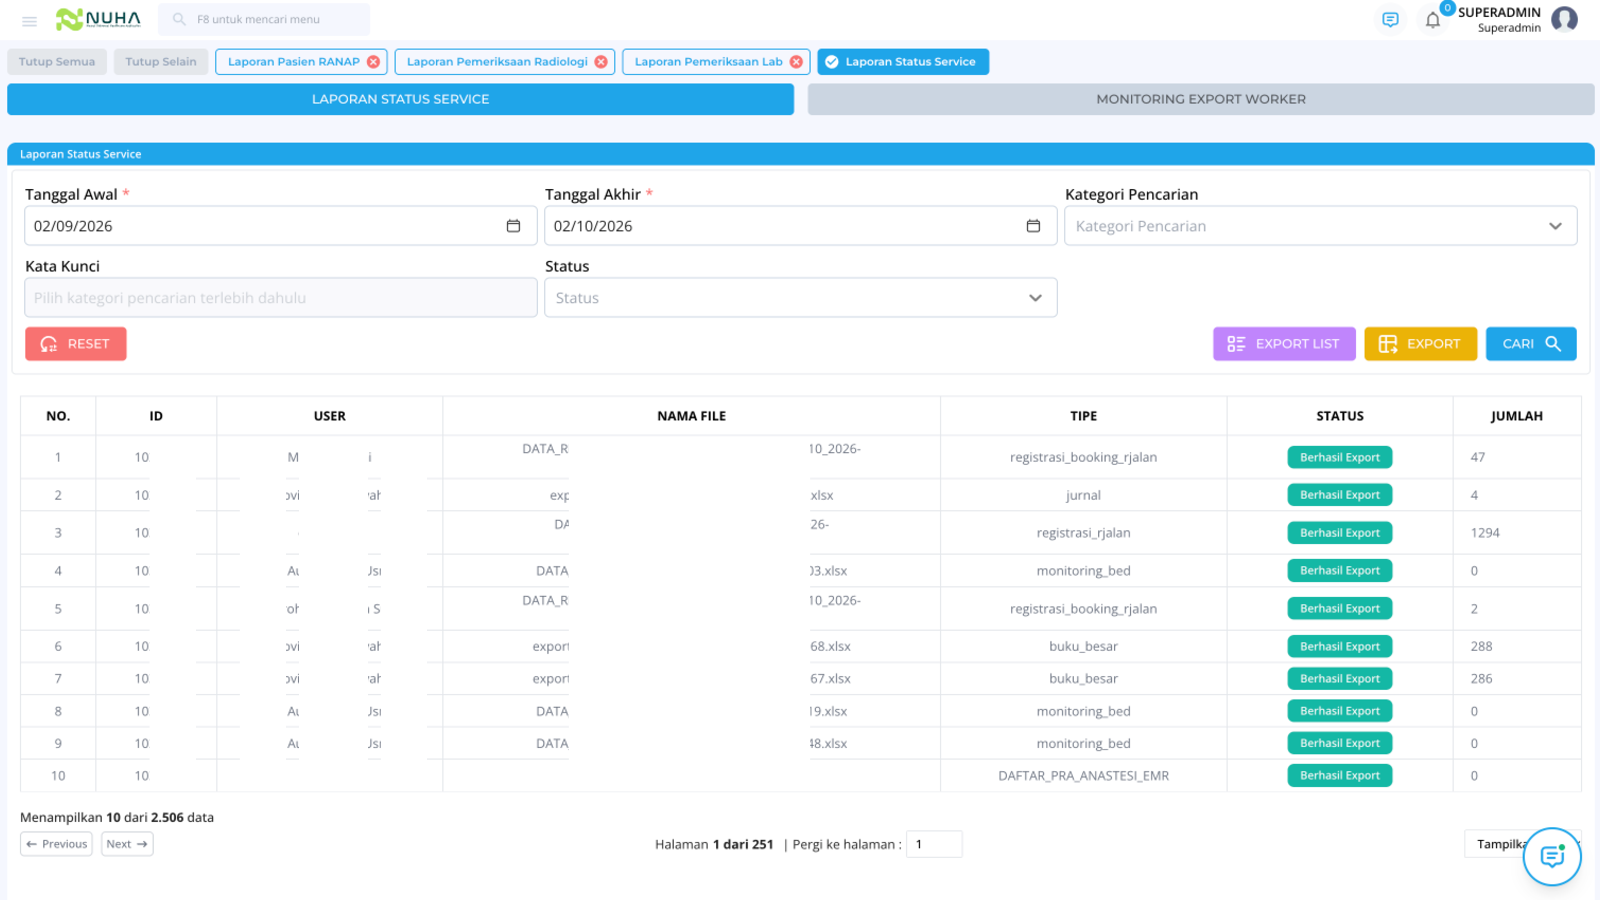Open the hamburger sidebar menu
The width and height of the screenshot is (1600, 900).
click(29, 20)
